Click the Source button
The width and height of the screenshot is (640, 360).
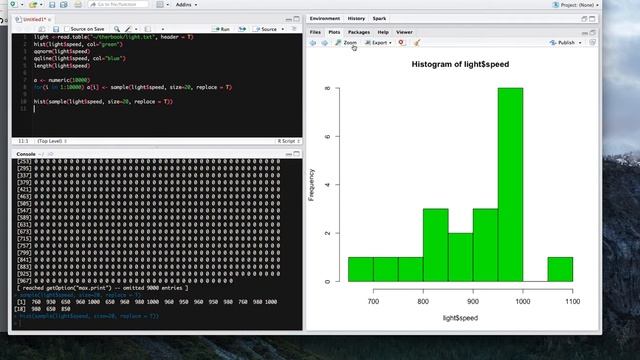[265, 29]
